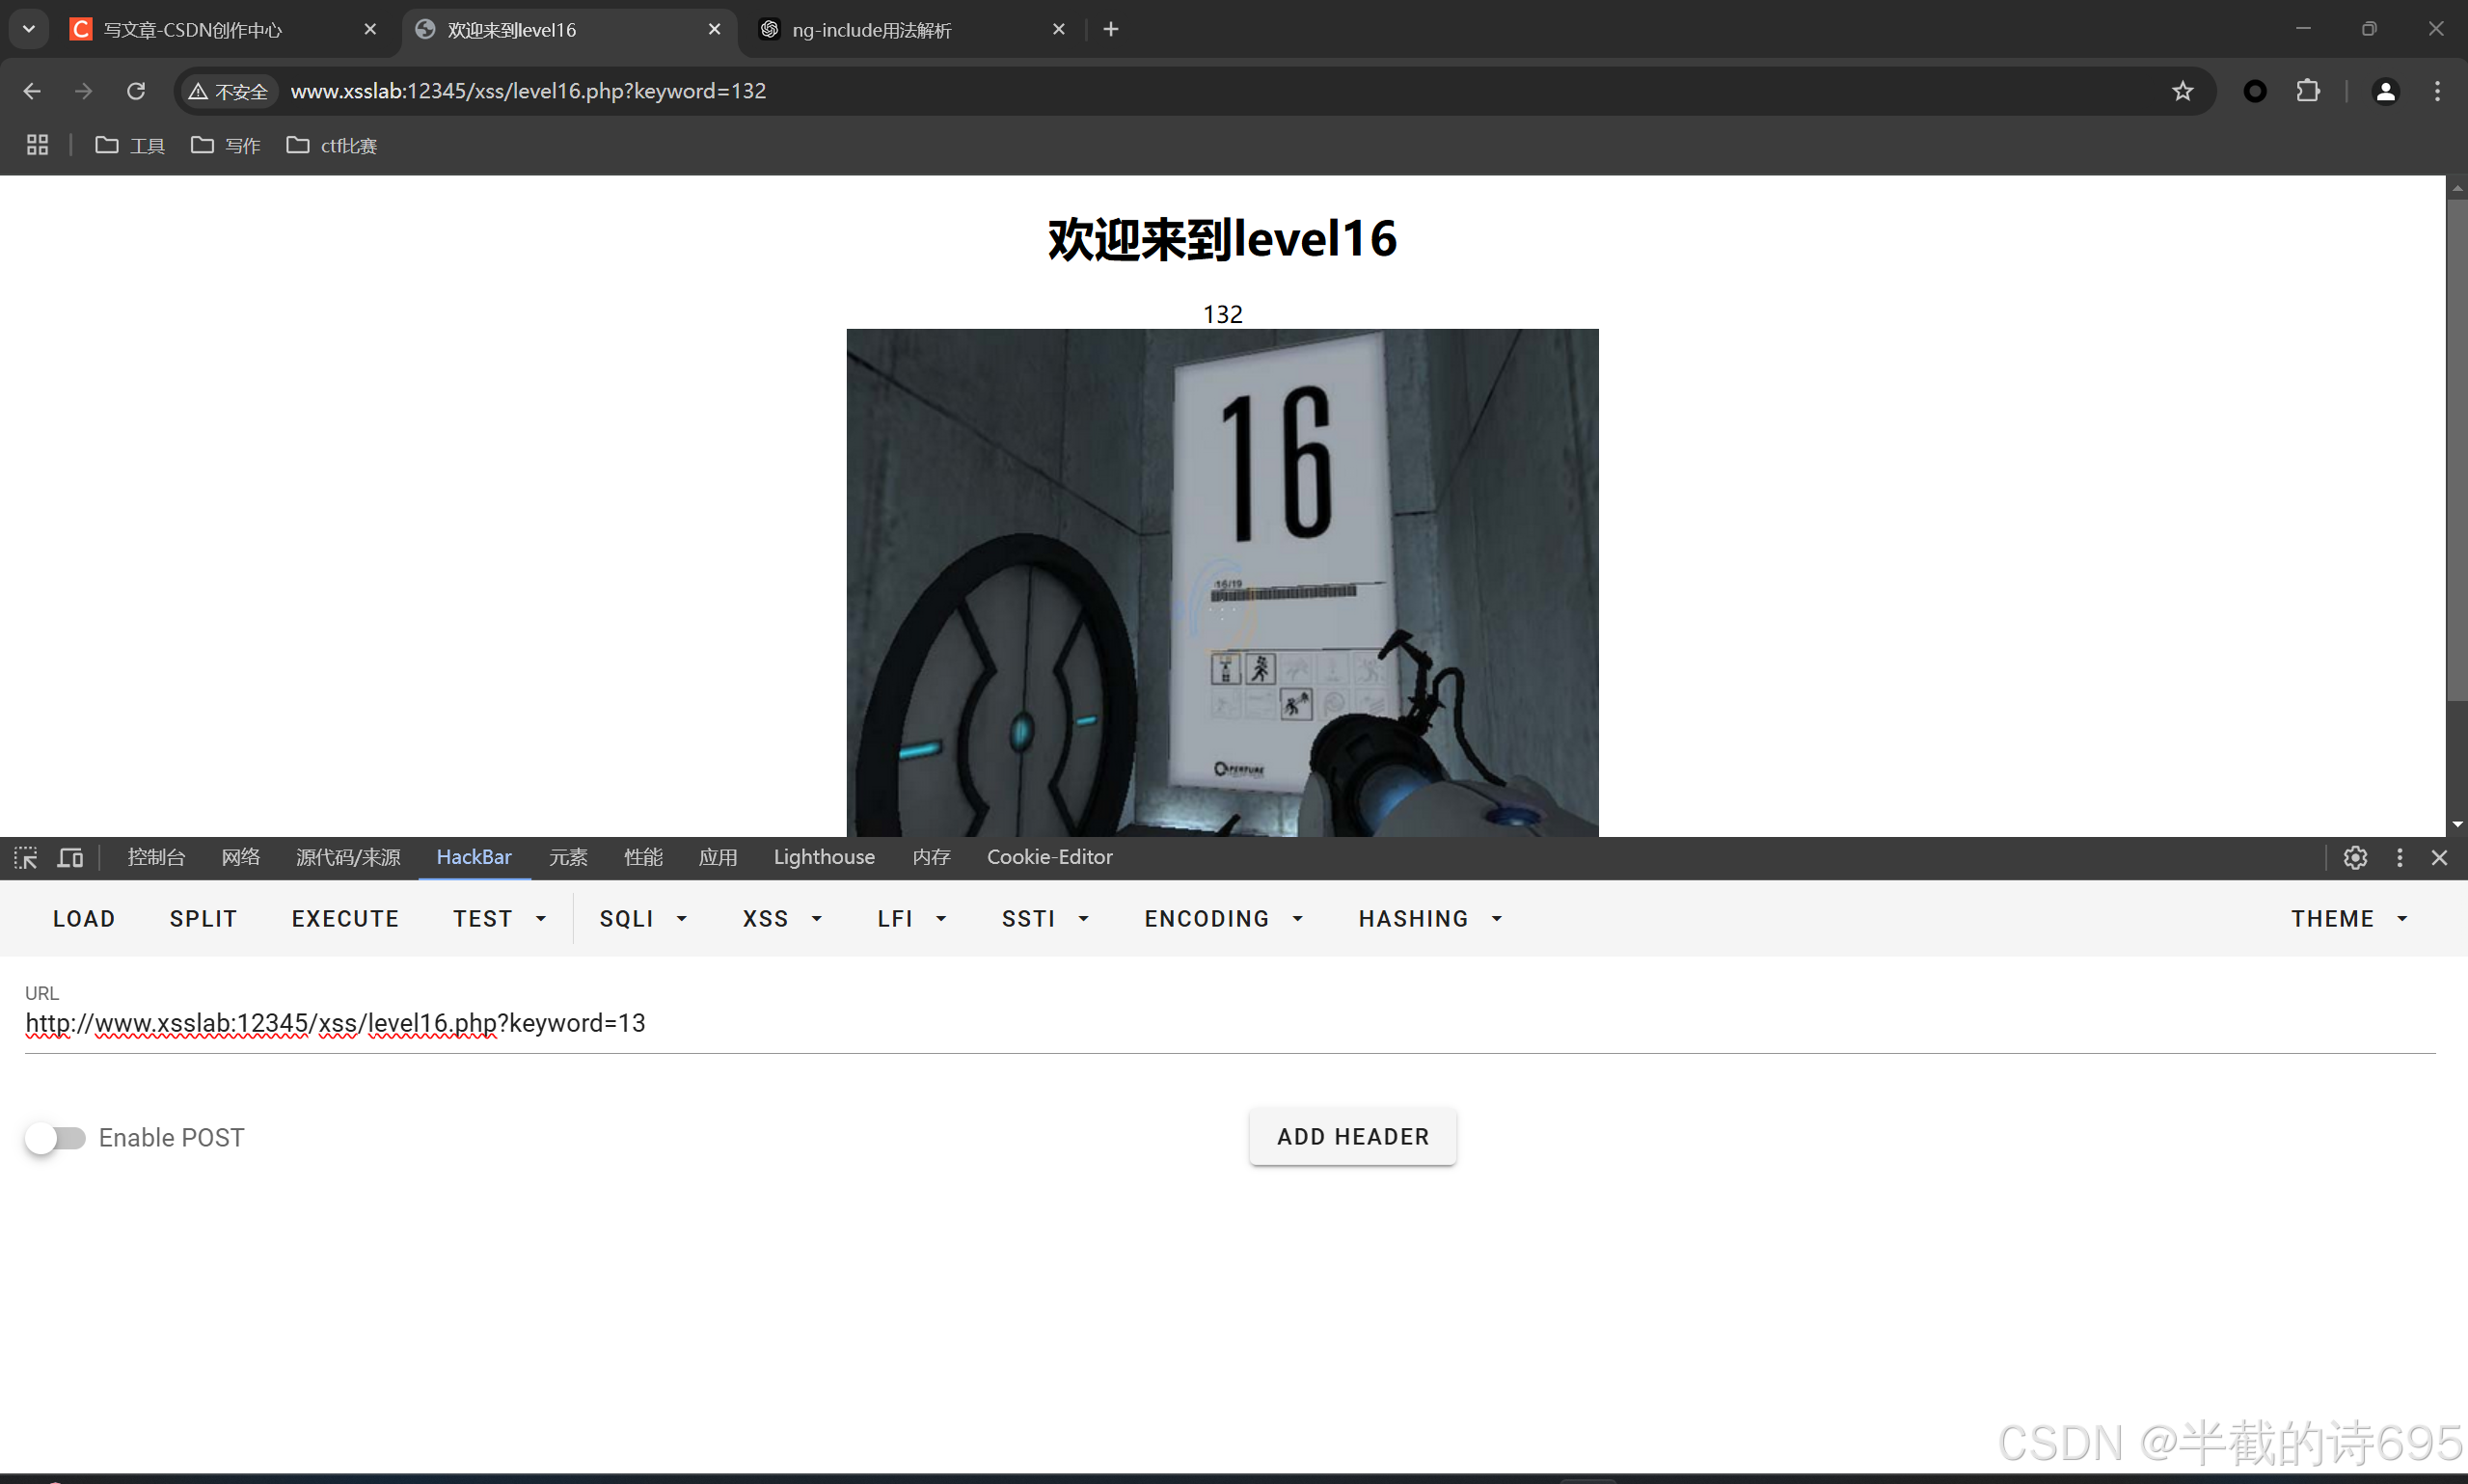
Task: Click the DevTools inspect element icon
Action: 26,857
